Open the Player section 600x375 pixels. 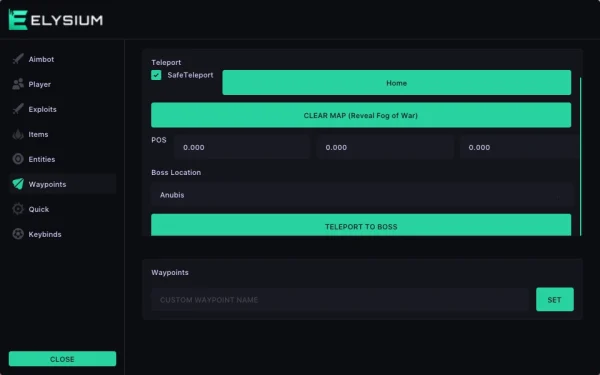point(62,84)
